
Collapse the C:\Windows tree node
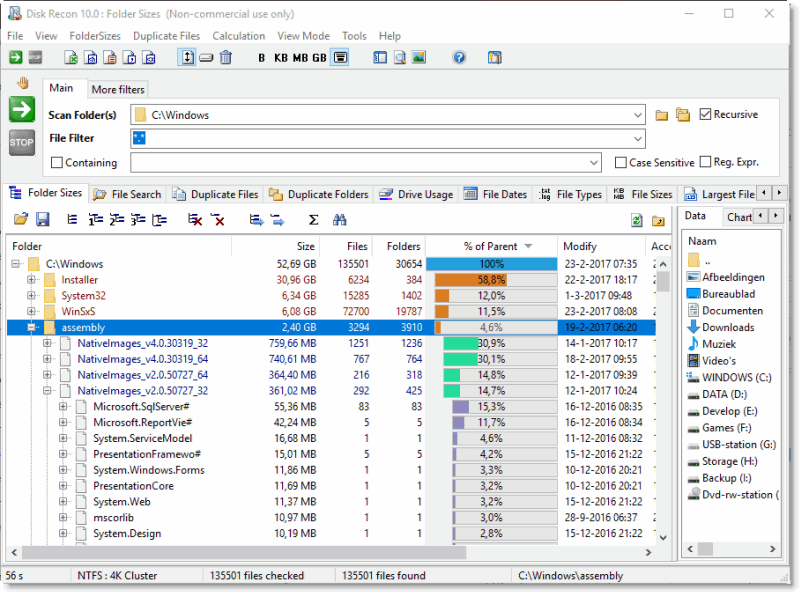pos(16,264)
